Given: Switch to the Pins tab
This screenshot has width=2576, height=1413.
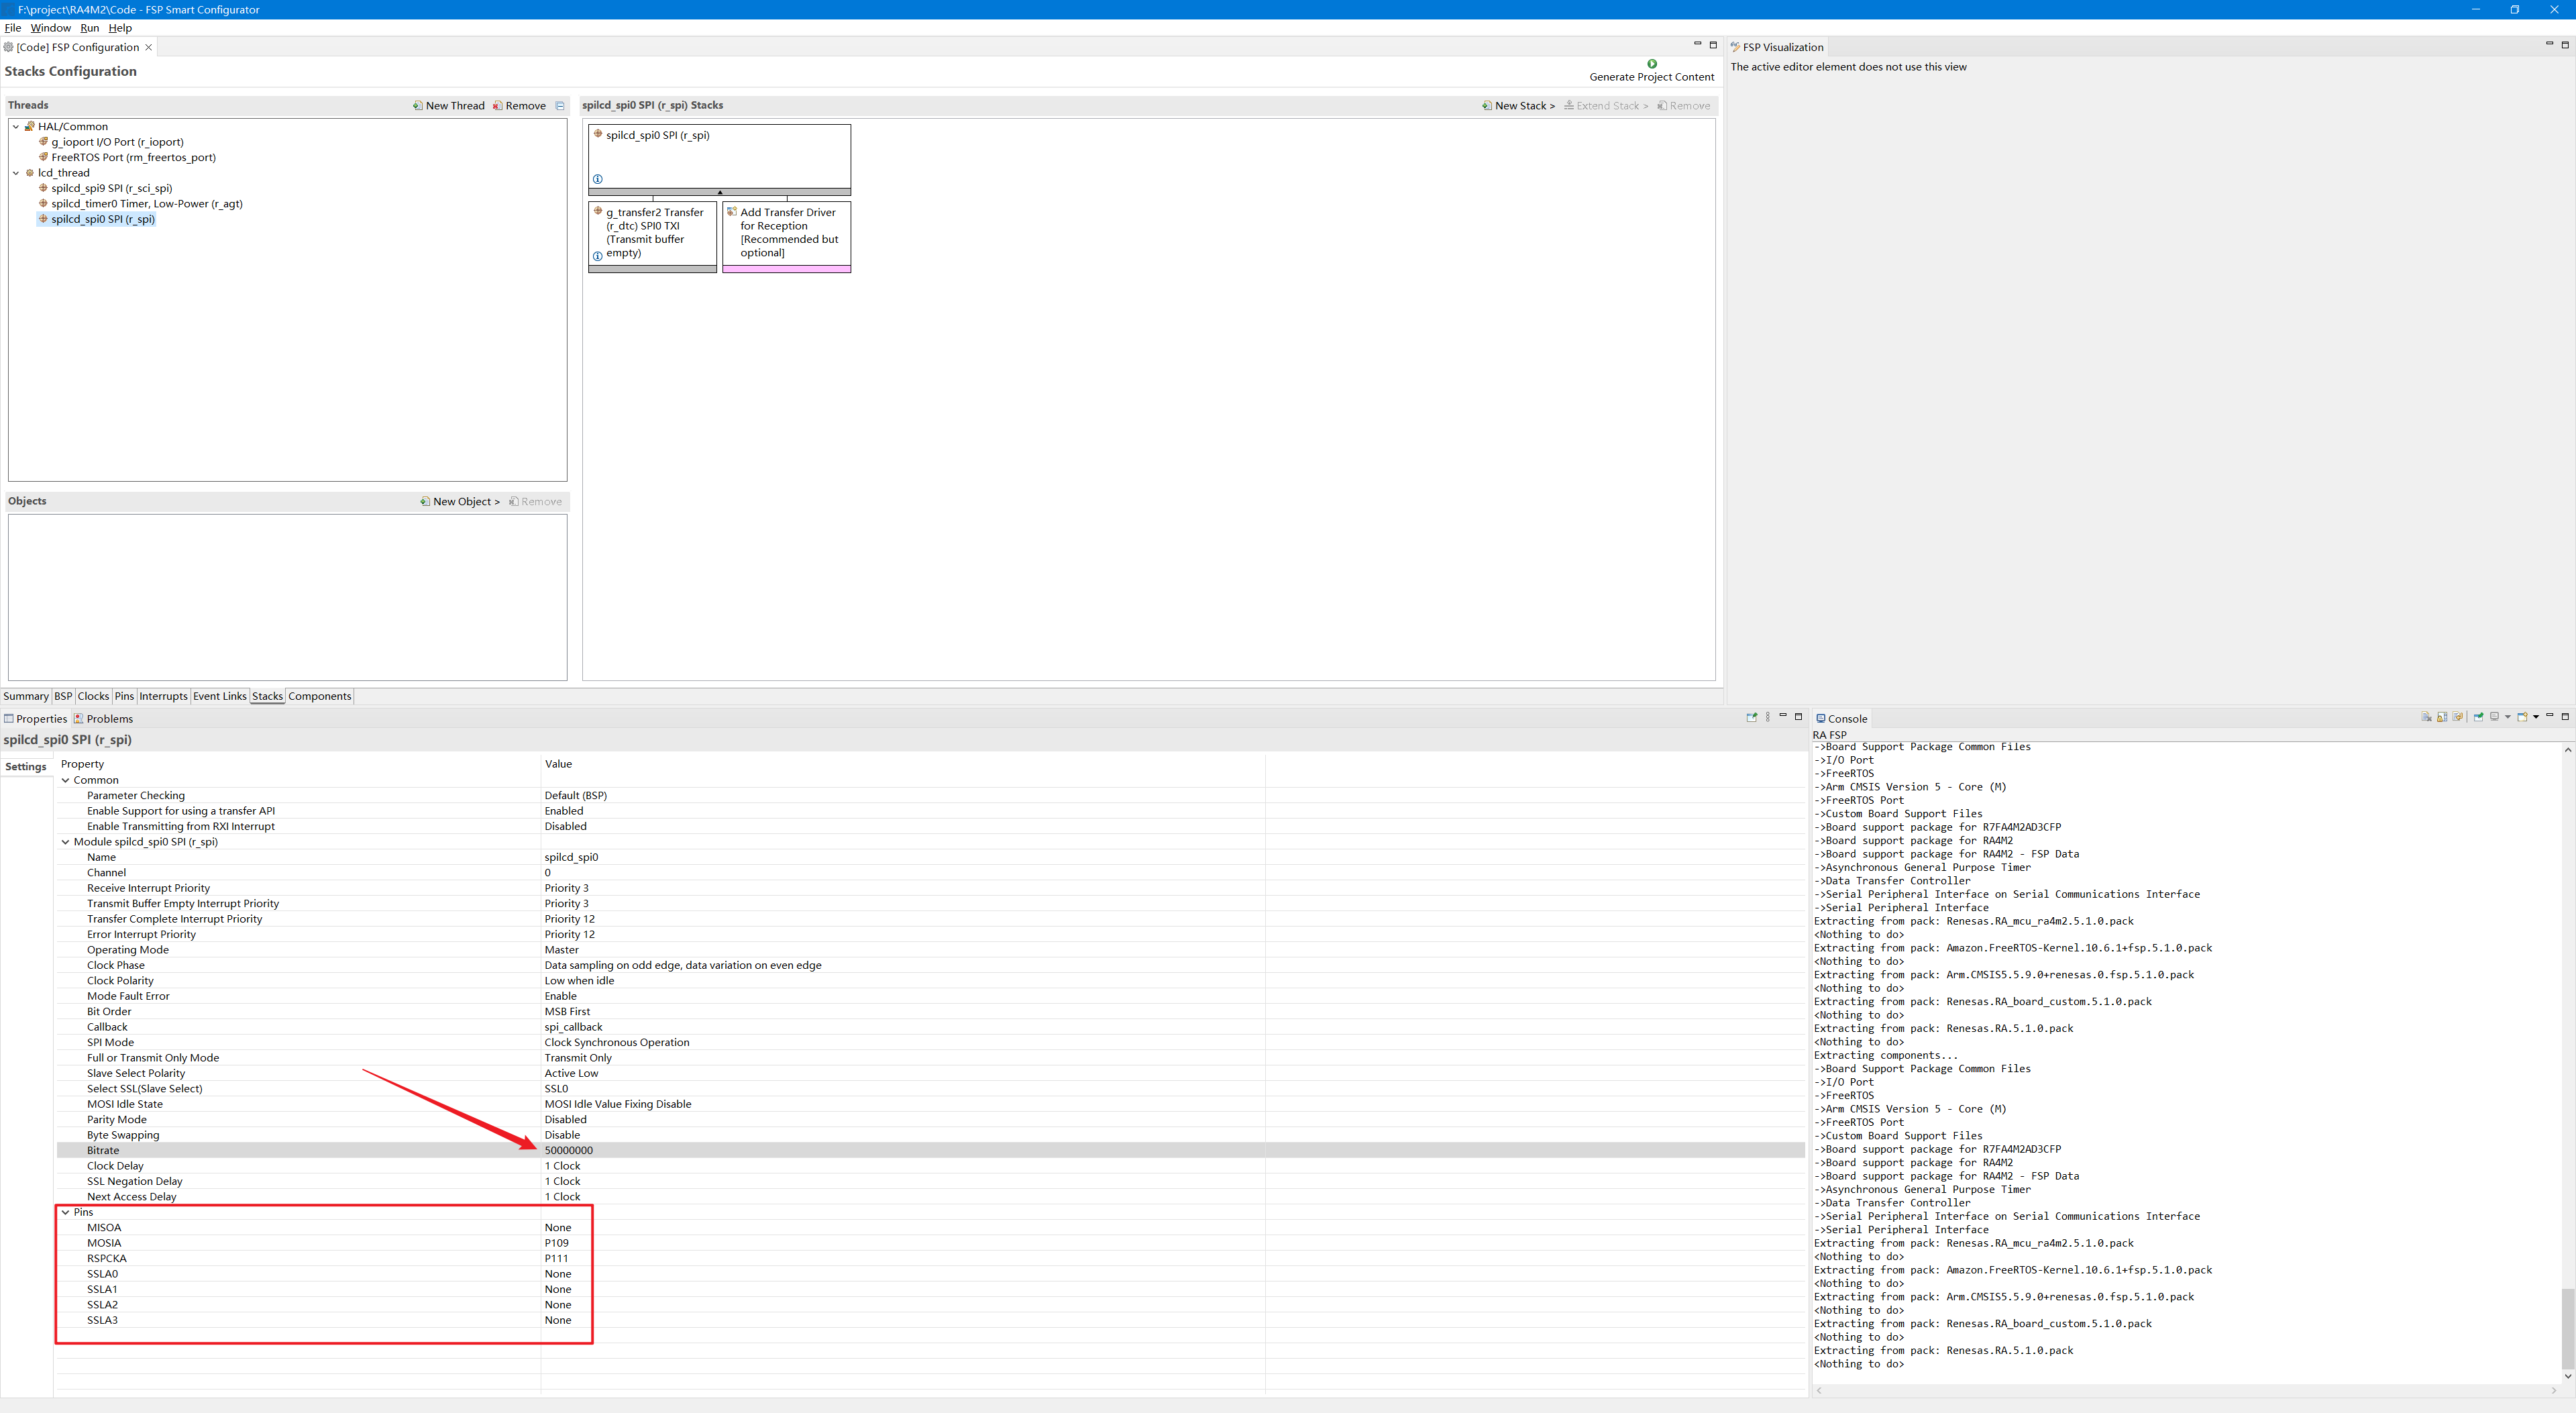Looking at the screenshot, I should (124, 696).
